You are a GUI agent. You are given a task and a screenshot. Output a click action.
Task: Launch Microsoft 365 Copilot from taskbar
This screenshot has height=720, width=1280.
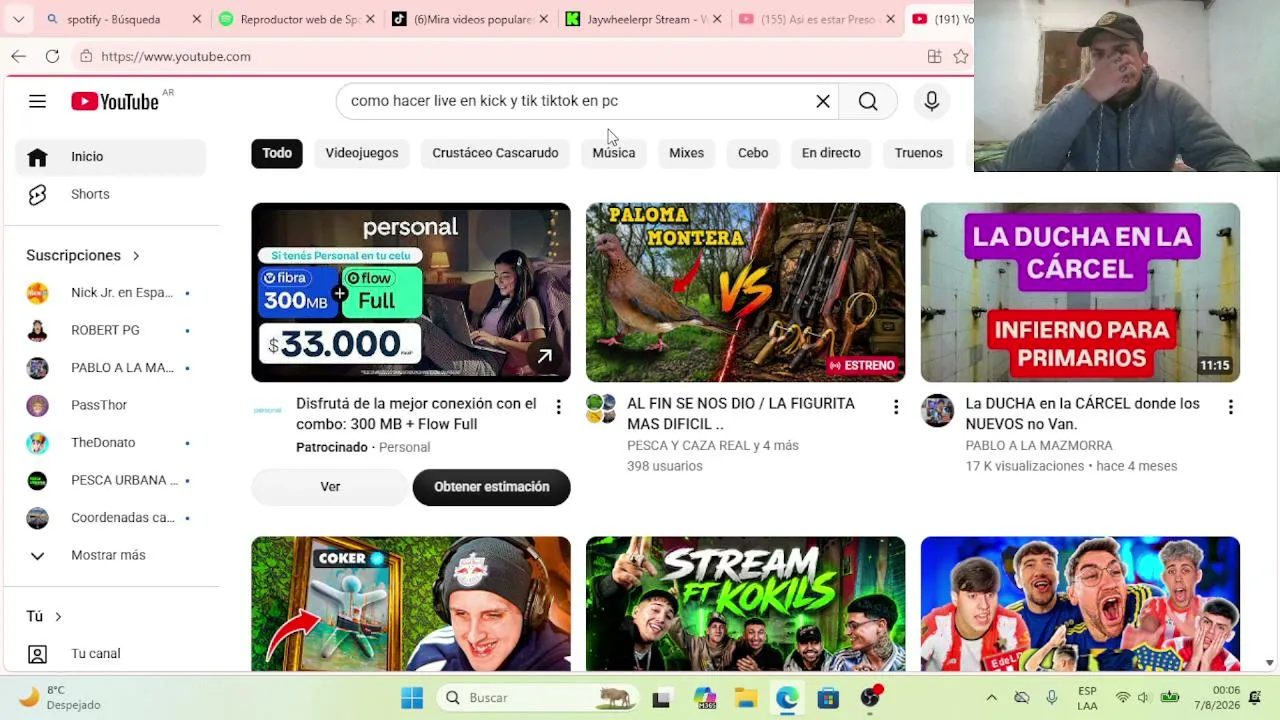(704, 698)
